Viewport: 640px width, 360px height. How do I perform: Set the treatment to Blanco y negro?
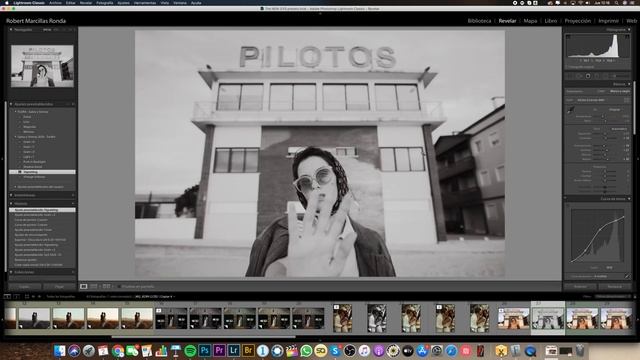[620, 91]
